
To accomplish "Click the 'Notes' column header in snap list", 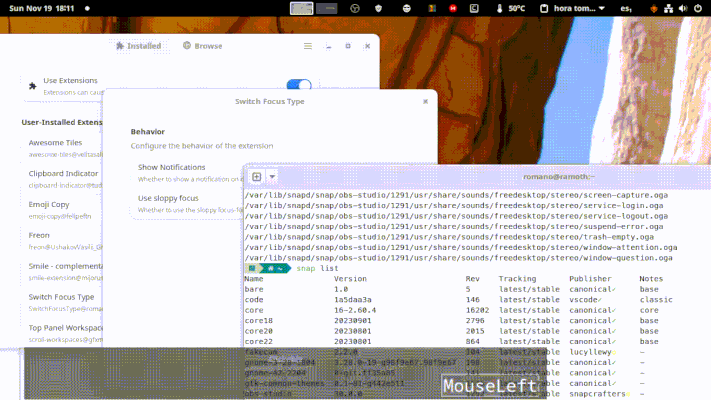I will click(651, 279).
